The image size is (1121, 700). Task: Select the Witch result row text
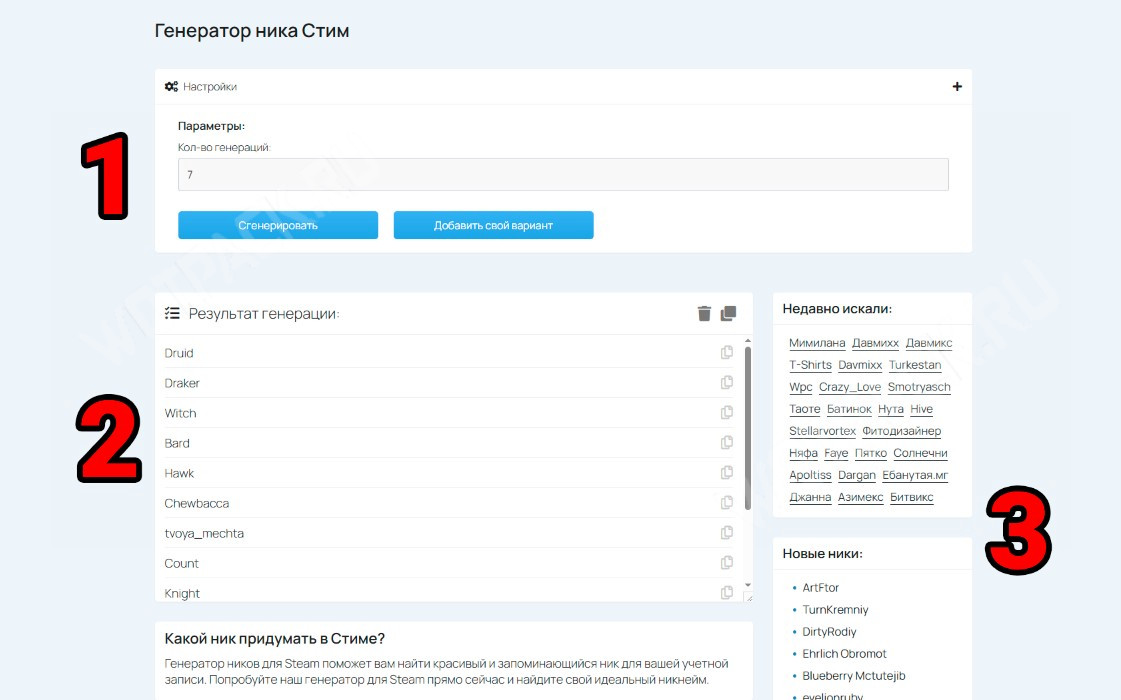click(180, 413)
